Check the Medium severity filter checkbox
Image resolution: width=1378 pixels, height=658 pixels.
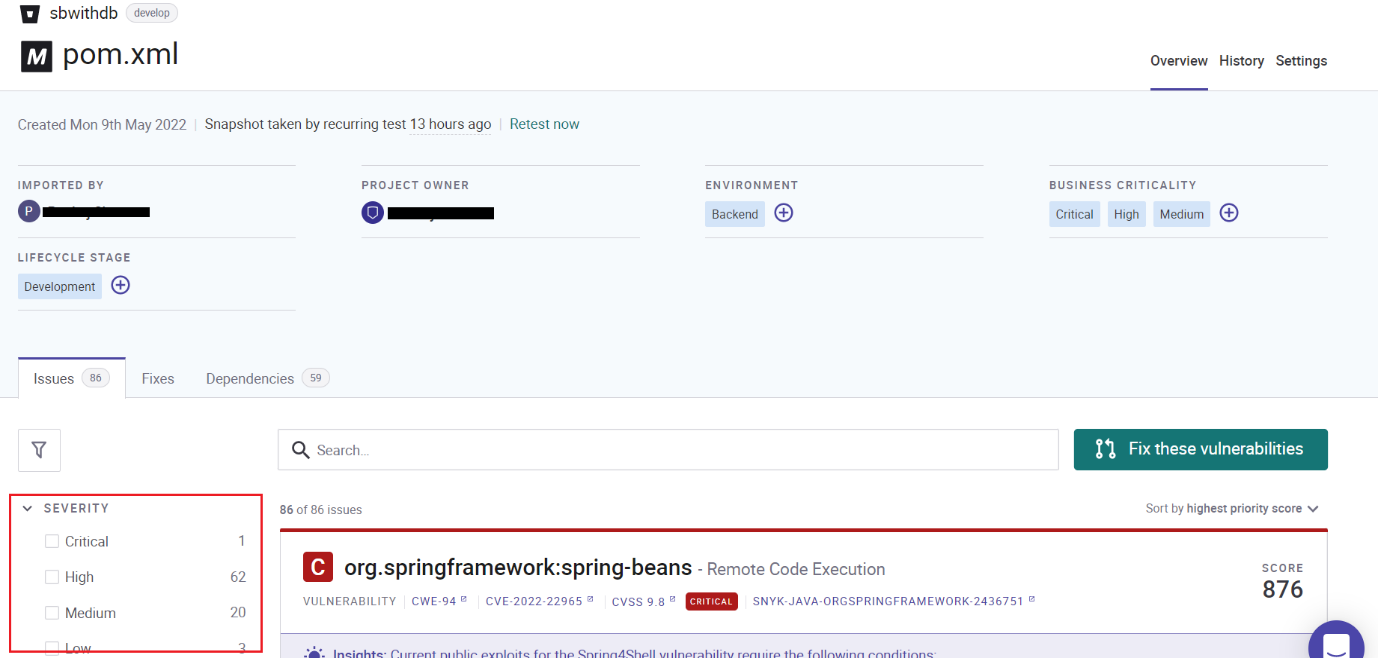pyautogui.click(x=52, y=613)
